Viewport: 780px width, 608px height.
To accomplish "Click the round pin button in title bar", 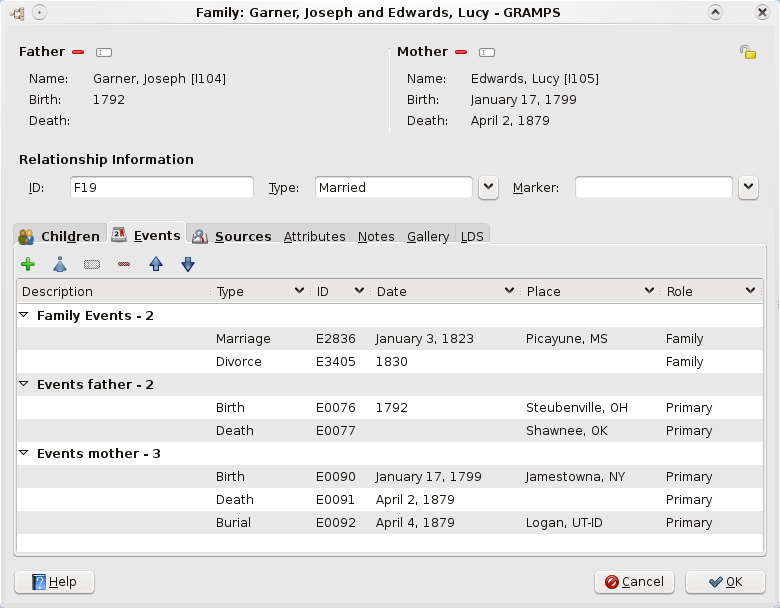I will pos(39,12).
